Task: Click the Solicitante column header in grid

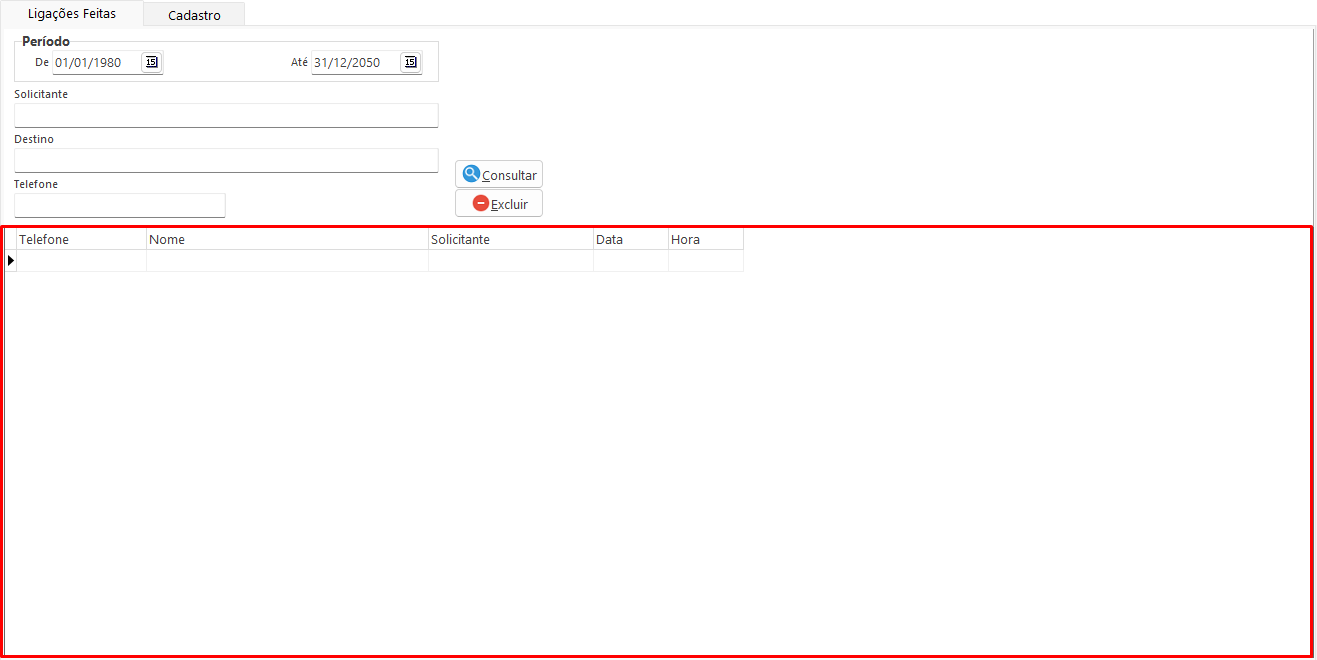Action: (x=510, y=240)
